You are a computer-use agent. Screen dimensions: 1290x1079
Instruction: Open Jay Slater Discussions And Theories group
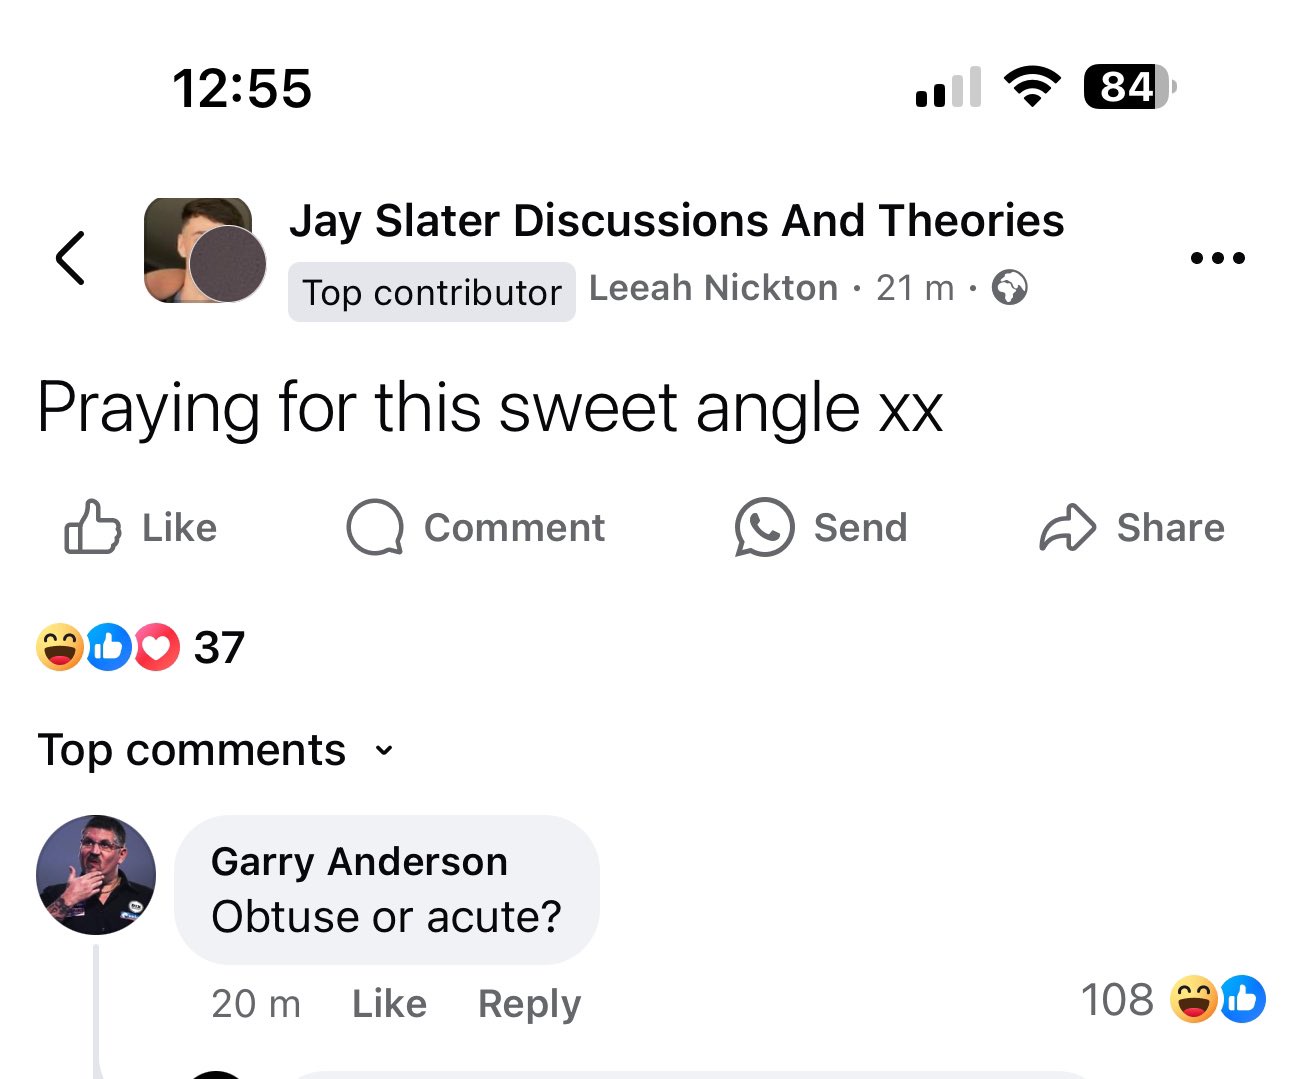point(676,221)
